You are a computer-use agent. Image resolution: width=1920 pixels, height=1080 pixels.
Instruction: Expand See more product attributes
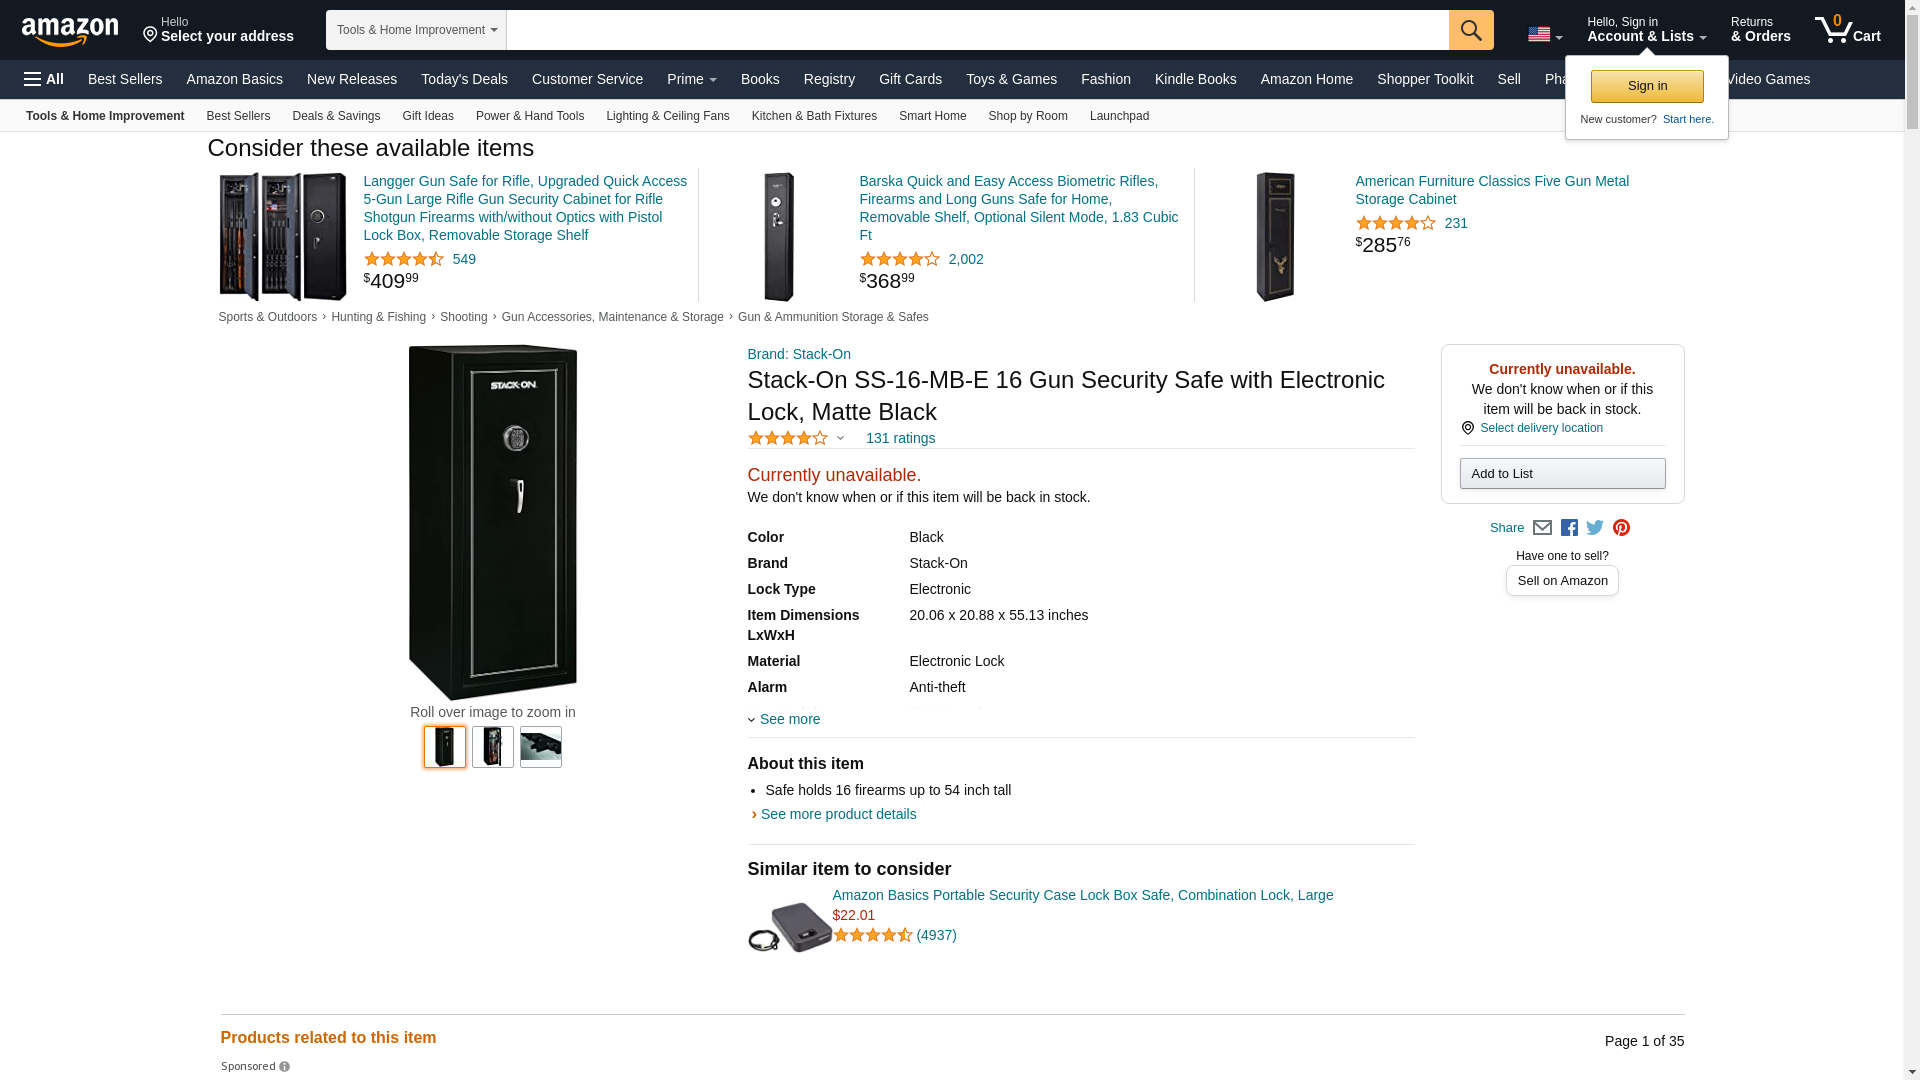(x=789, y=719)
